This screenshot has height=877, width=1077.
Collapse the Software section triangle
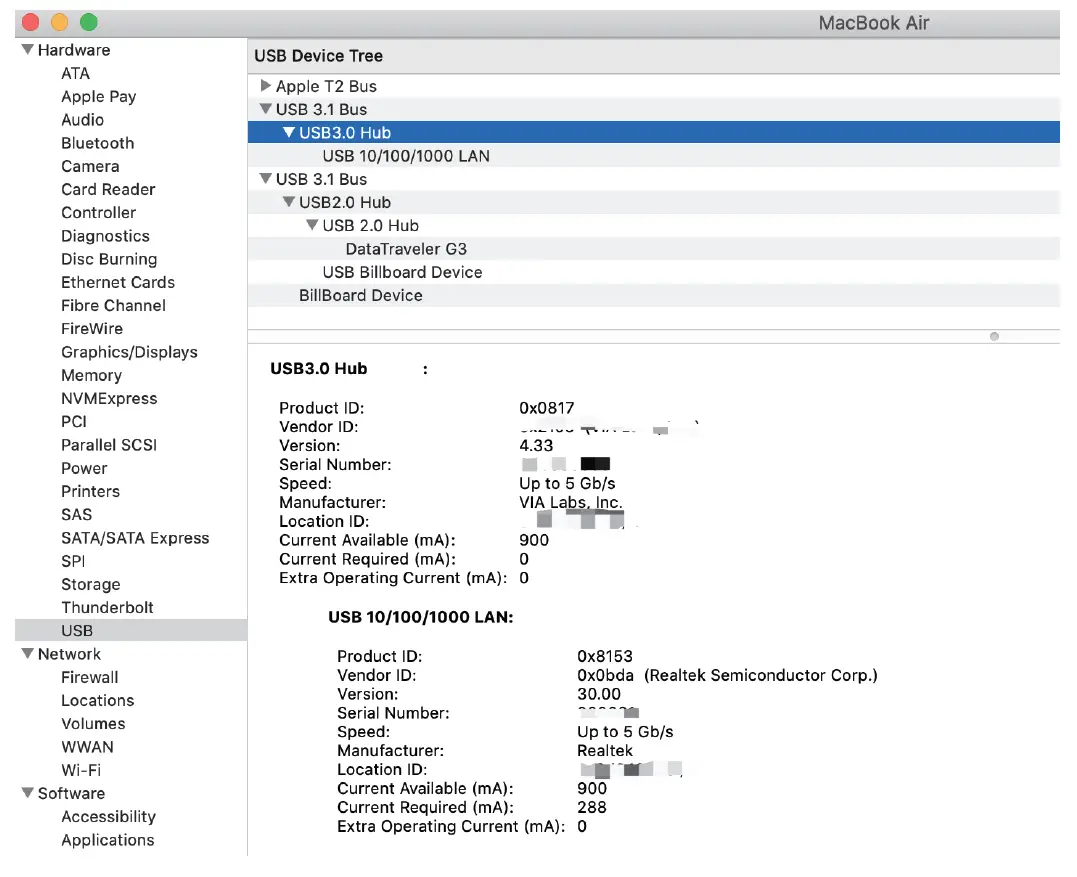(28, 793)
